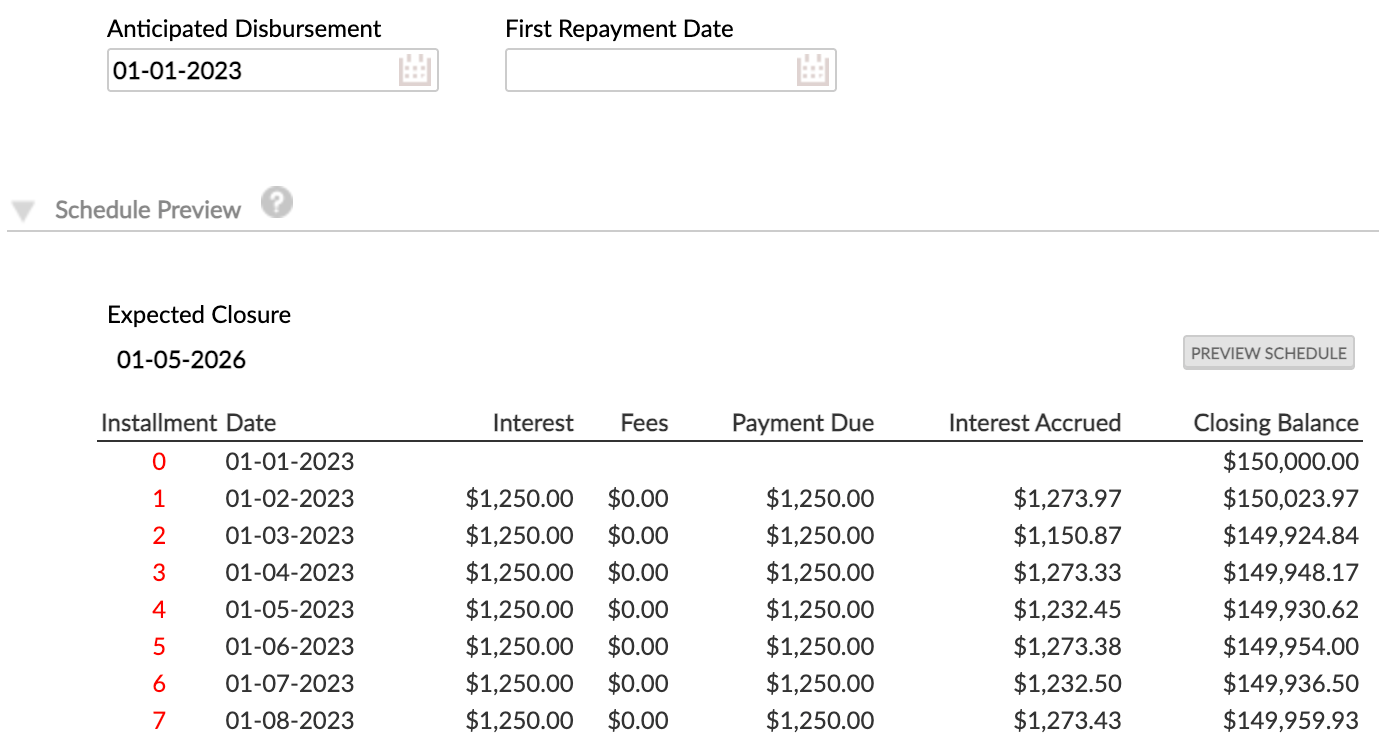Open installment 7 row number
Image resolution: width=1388 pixels, height=740 pixels.
click(159, 721)
